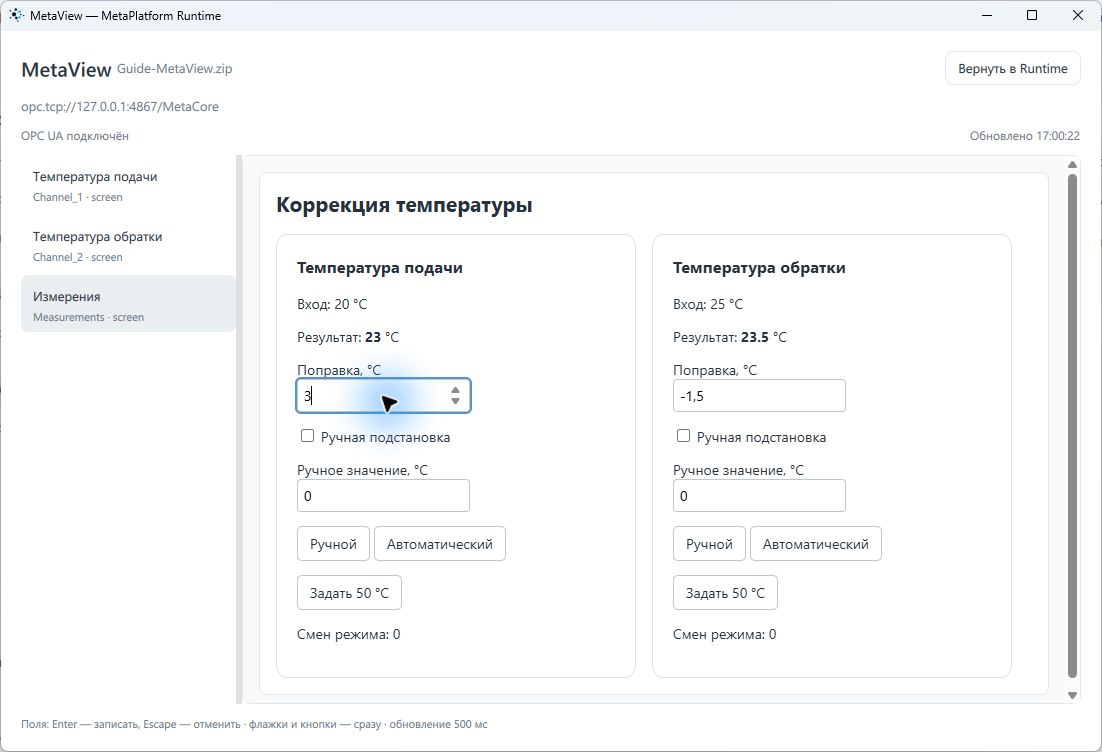1102x752 pixels.
Task: Click the Температура подачи card heading
Action: (x=380, y=268)
